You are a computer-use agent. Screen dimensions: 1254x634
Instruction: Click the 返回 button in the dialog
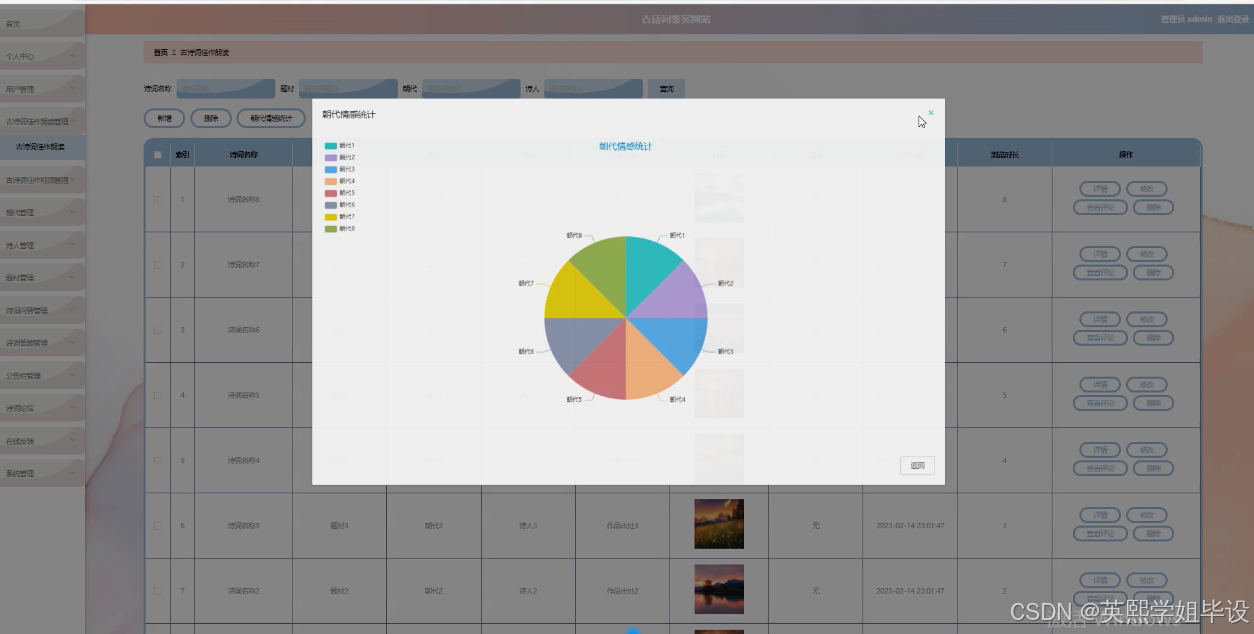(917, 465)
